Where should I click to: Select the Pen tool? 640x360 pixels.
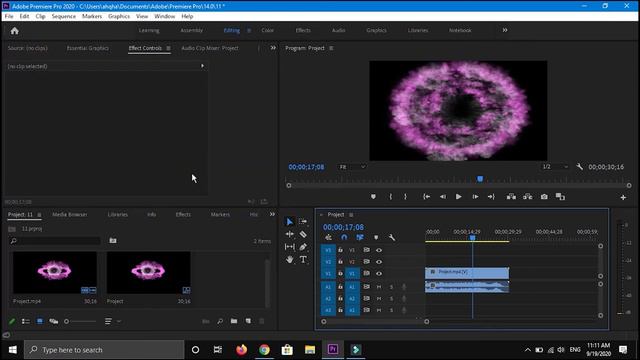[x=303, y=247]
